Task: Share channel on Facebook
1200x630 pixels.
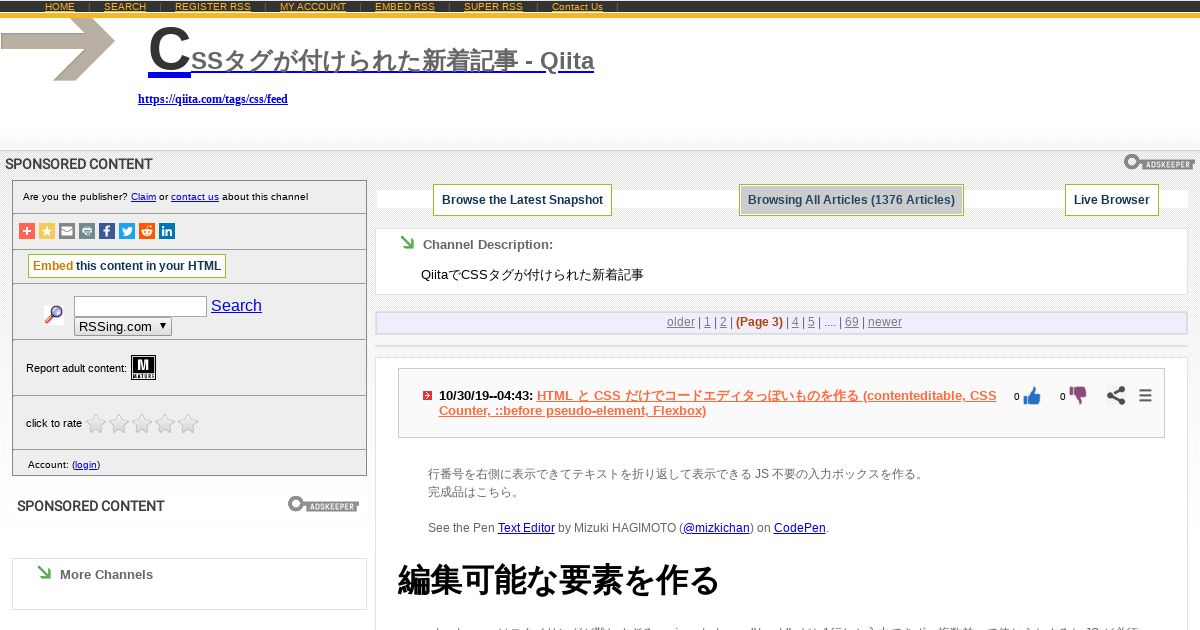Action: point(107,231)
